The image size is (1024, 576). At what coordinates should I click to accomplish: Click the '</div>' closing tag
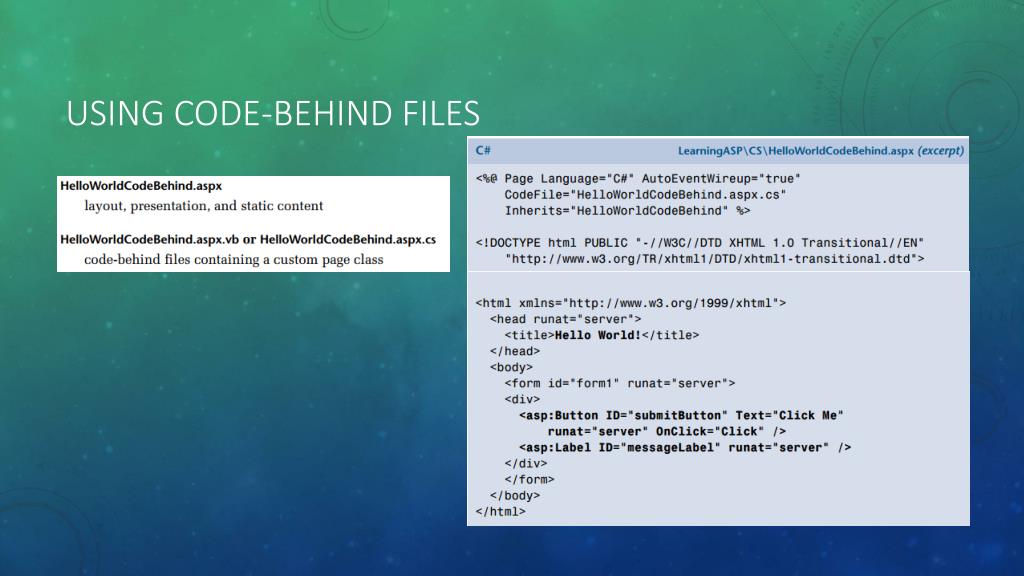pyautogui.click(x=526, y=464)
